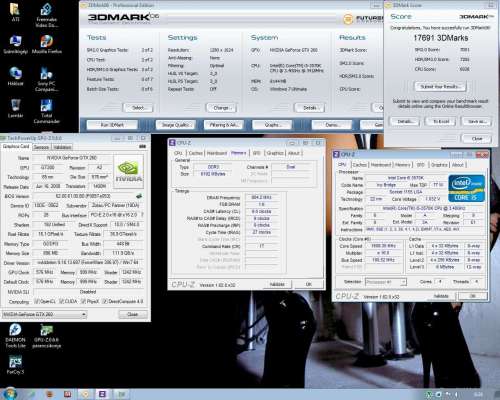
Task: Click the Demo button in 3DMark06
Action: (x=331, y=125)
